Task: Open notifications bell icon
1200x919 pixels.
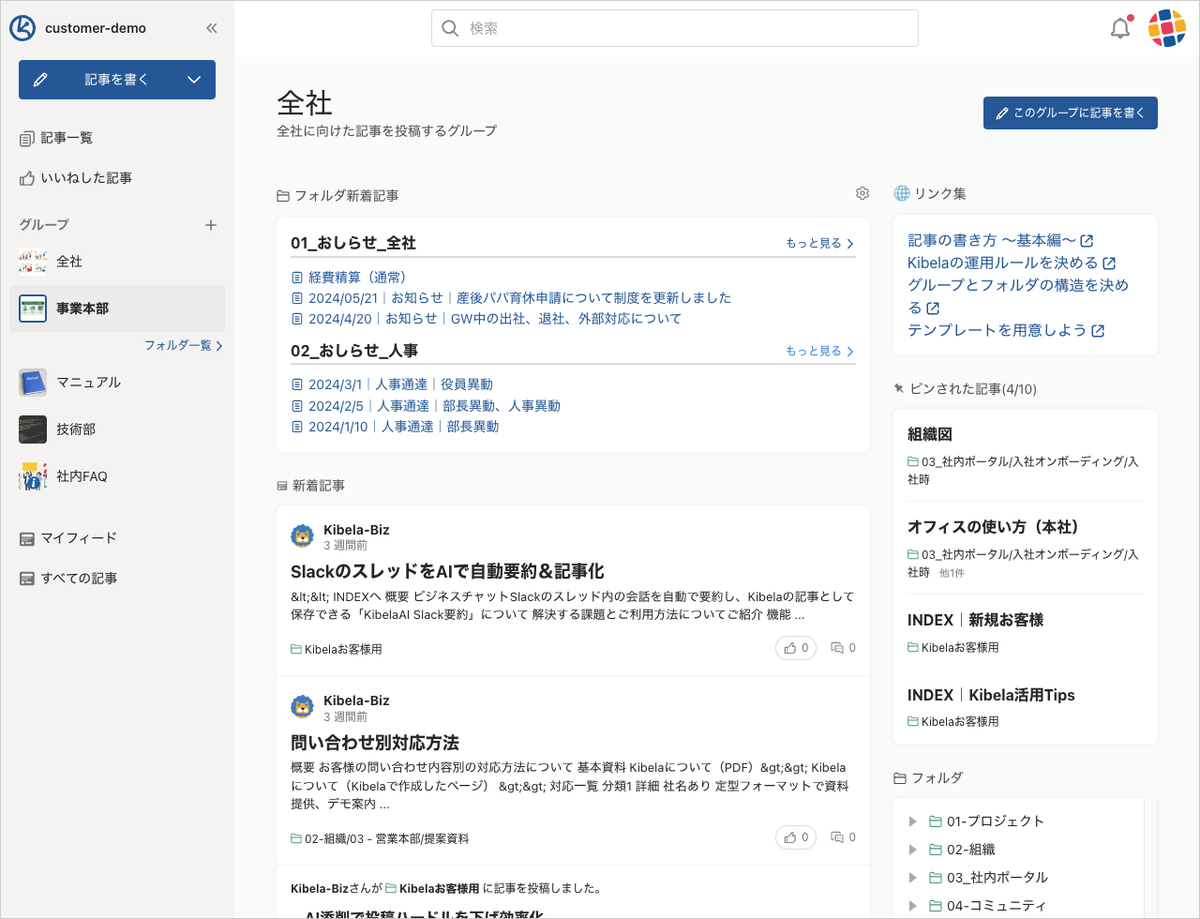Action: click(x=1120, y=28)
